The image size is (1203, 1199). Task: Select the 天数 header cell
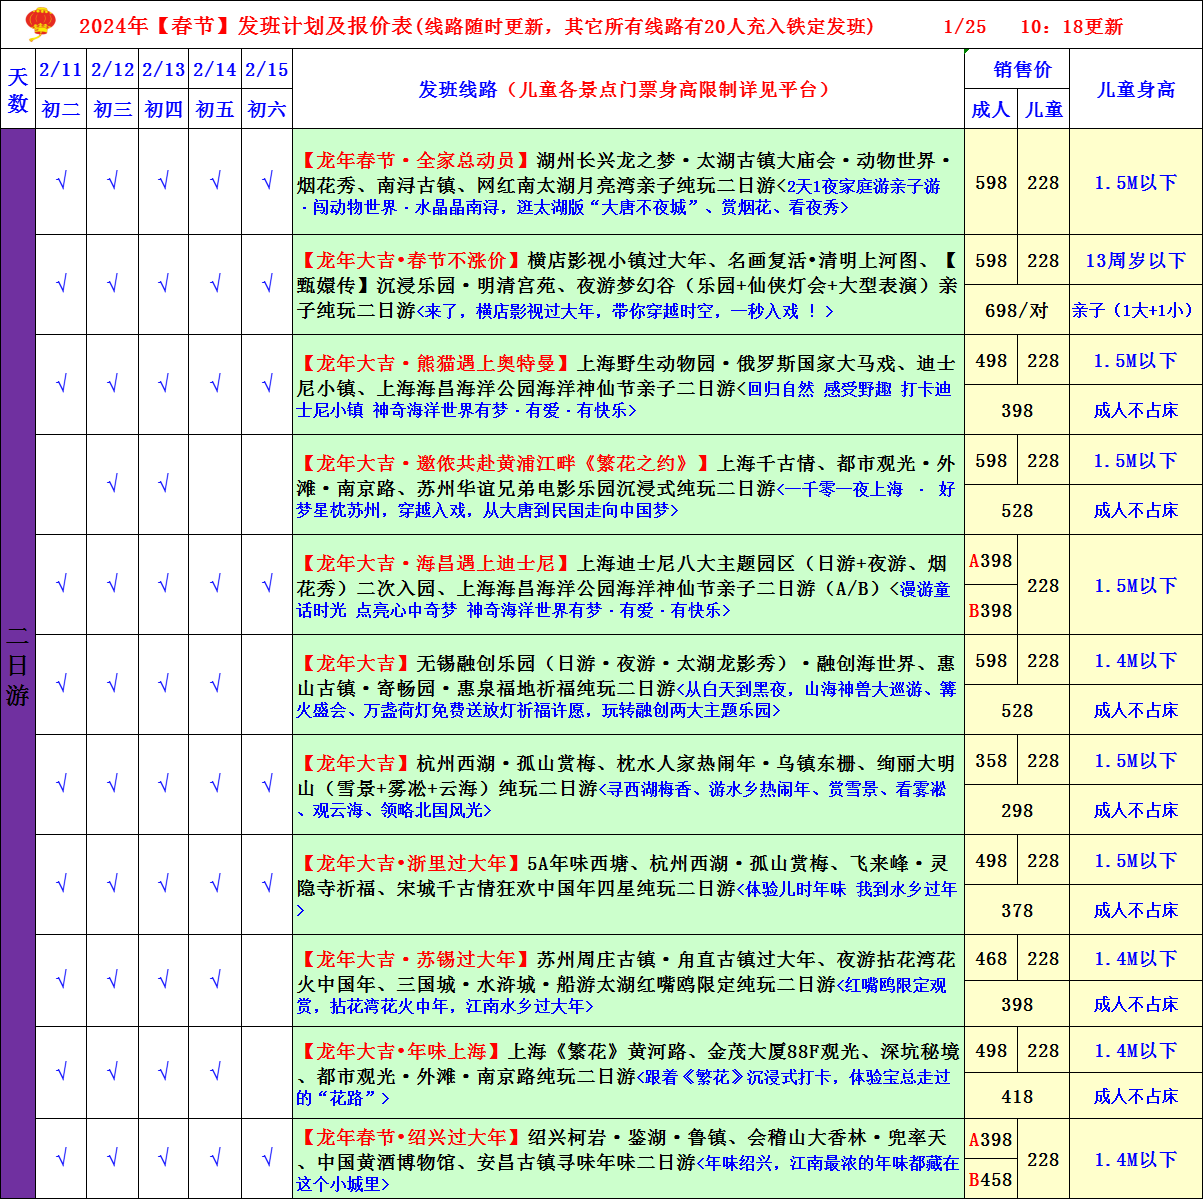[18, 89]
